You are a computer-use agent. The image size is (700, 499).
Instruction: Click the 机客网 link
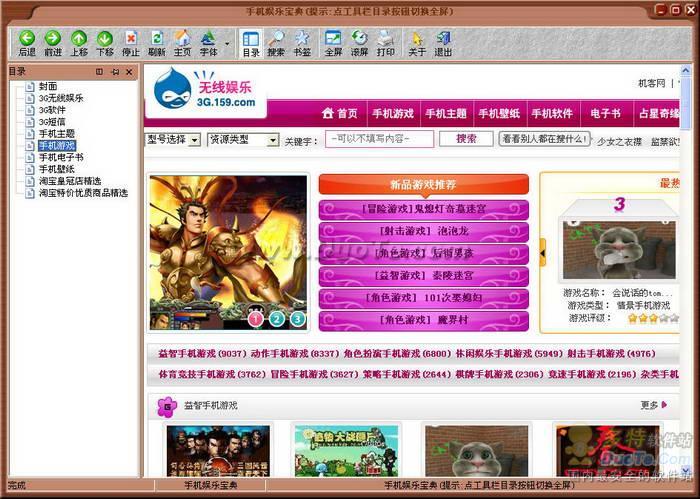coord(651,83)
